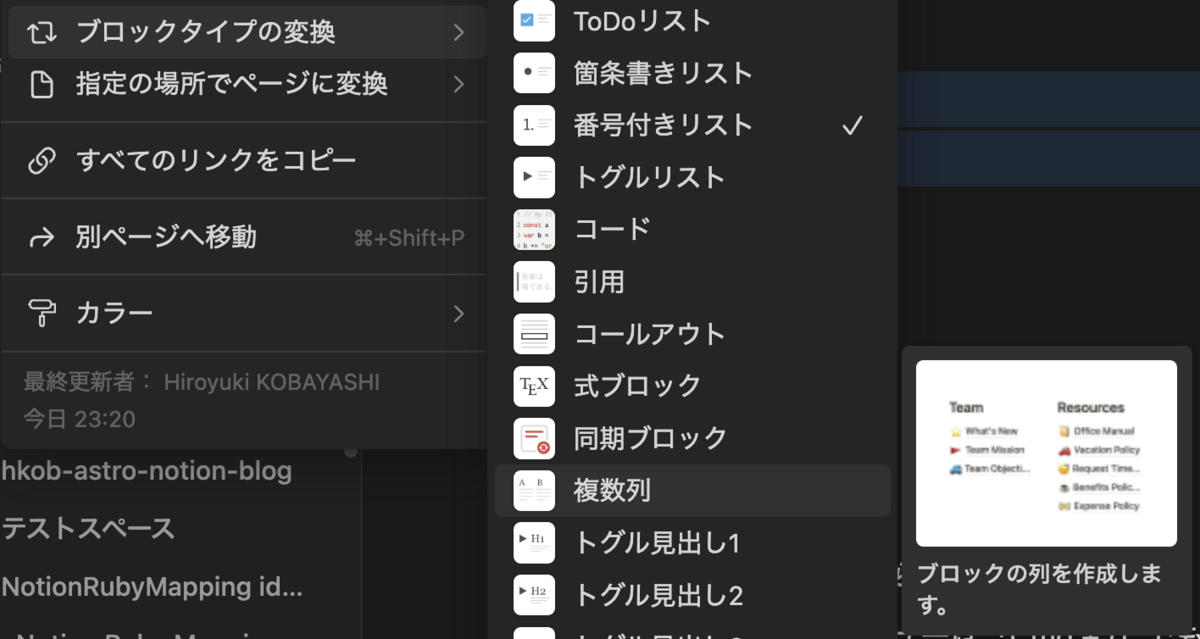Convert block to 引用
This screenshot has width=1200, height=639.
tap(692, 282)
